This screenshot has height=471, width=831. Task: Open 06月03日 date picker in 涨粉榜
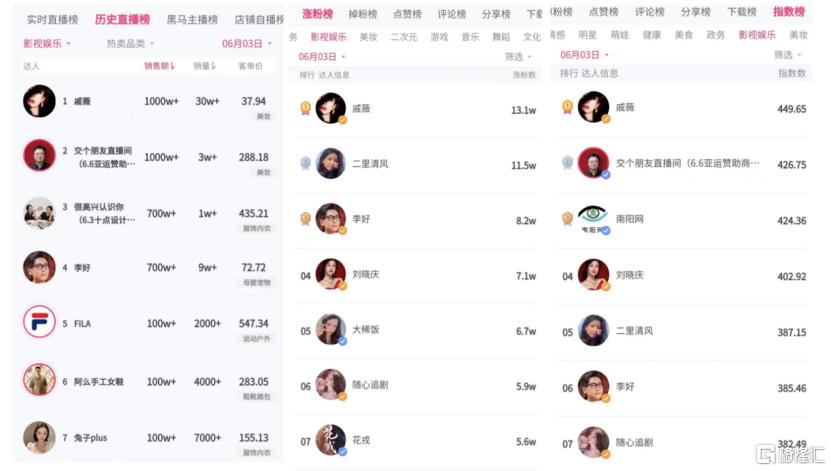(322, 56)
